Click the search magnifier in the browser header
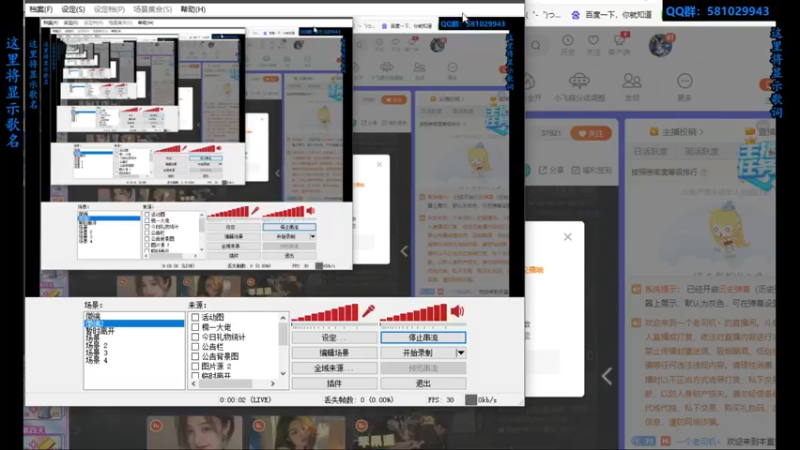The image size is (800, 450). (536, 45)
